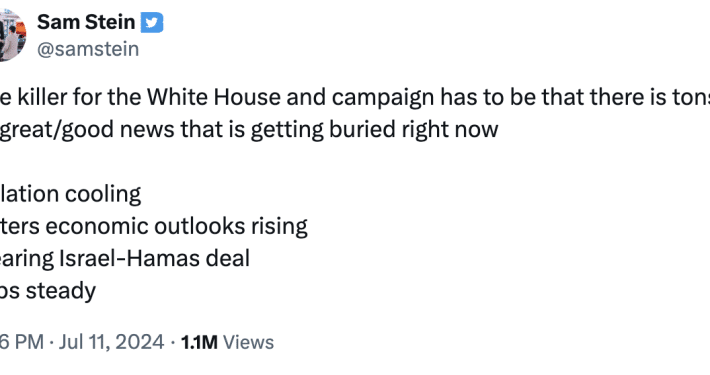Click the word "rising" in the tweet
Screen dimensions: 710x375
[x=279, y=227]
